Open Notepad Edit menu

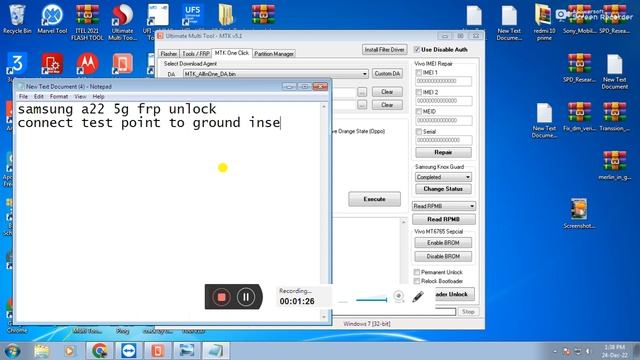click(x=39, y=96)
